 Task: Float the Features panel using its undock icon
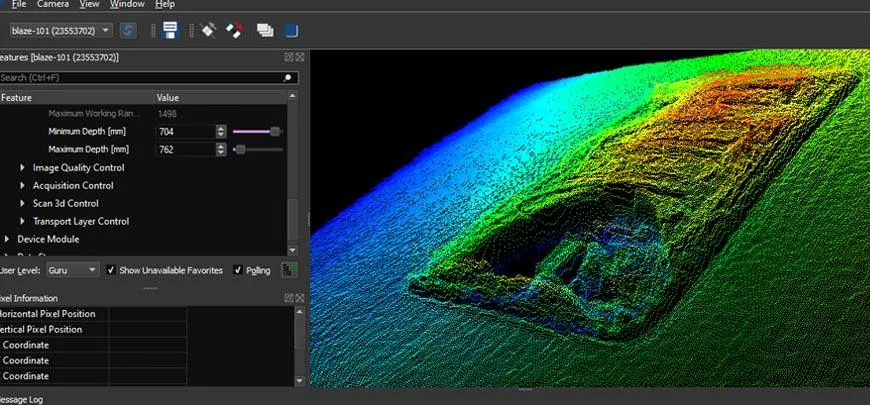pos(289,57)
